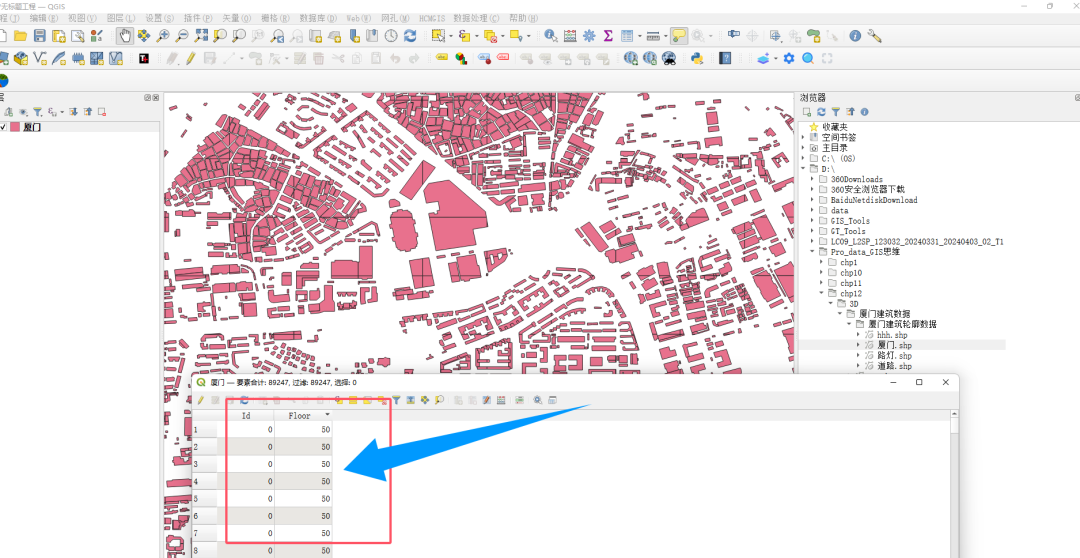This screenshot has width=1080, height=558.
Task: Click the Id column header
Action: pyautogui.click(x=247, y=415)
